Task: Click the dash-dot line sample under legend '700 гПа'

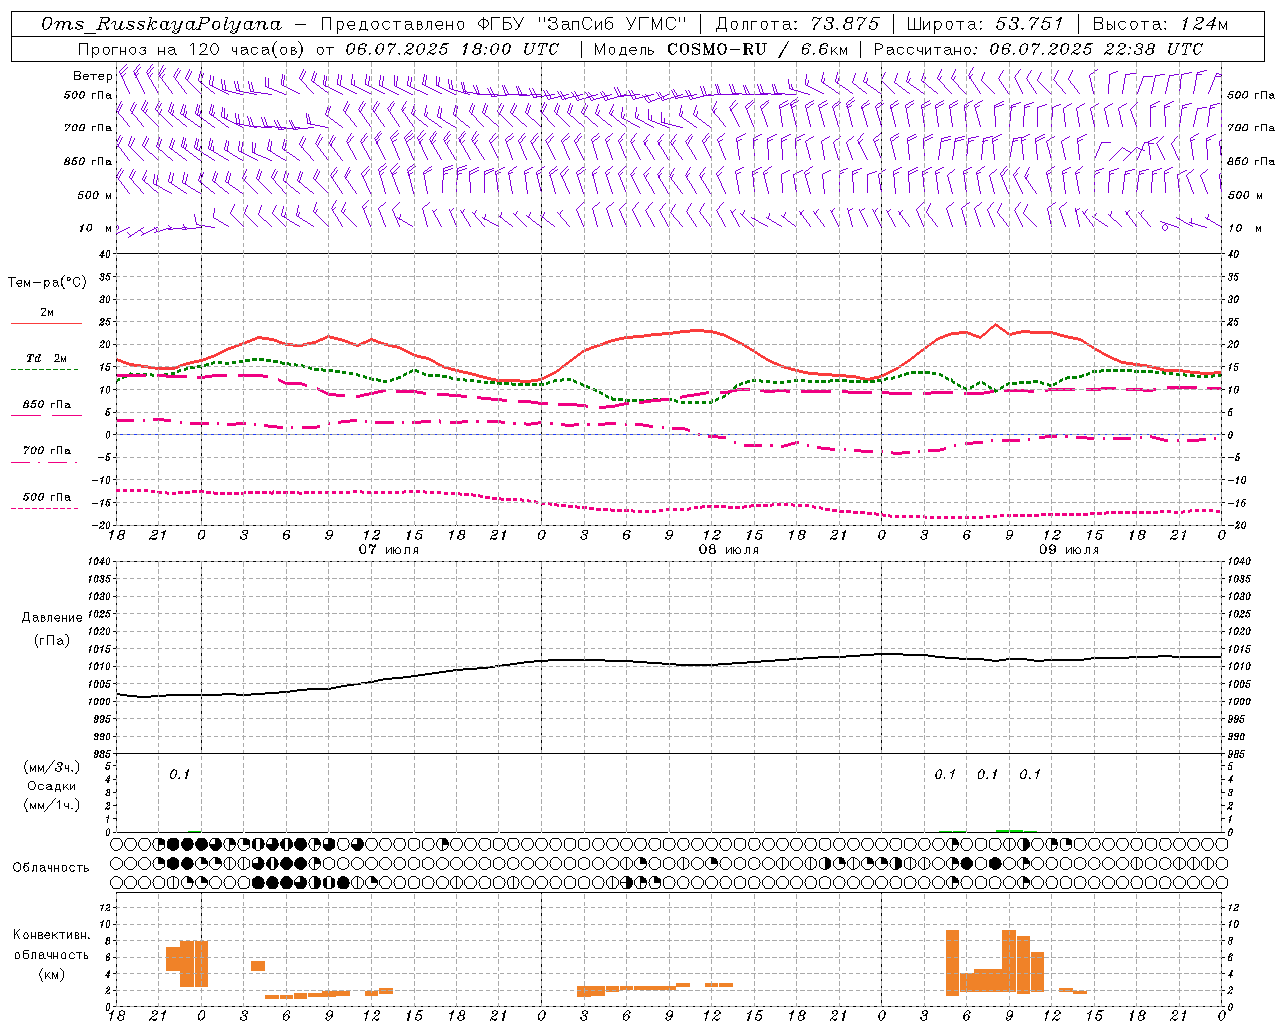Action: [x=45, y=462]
